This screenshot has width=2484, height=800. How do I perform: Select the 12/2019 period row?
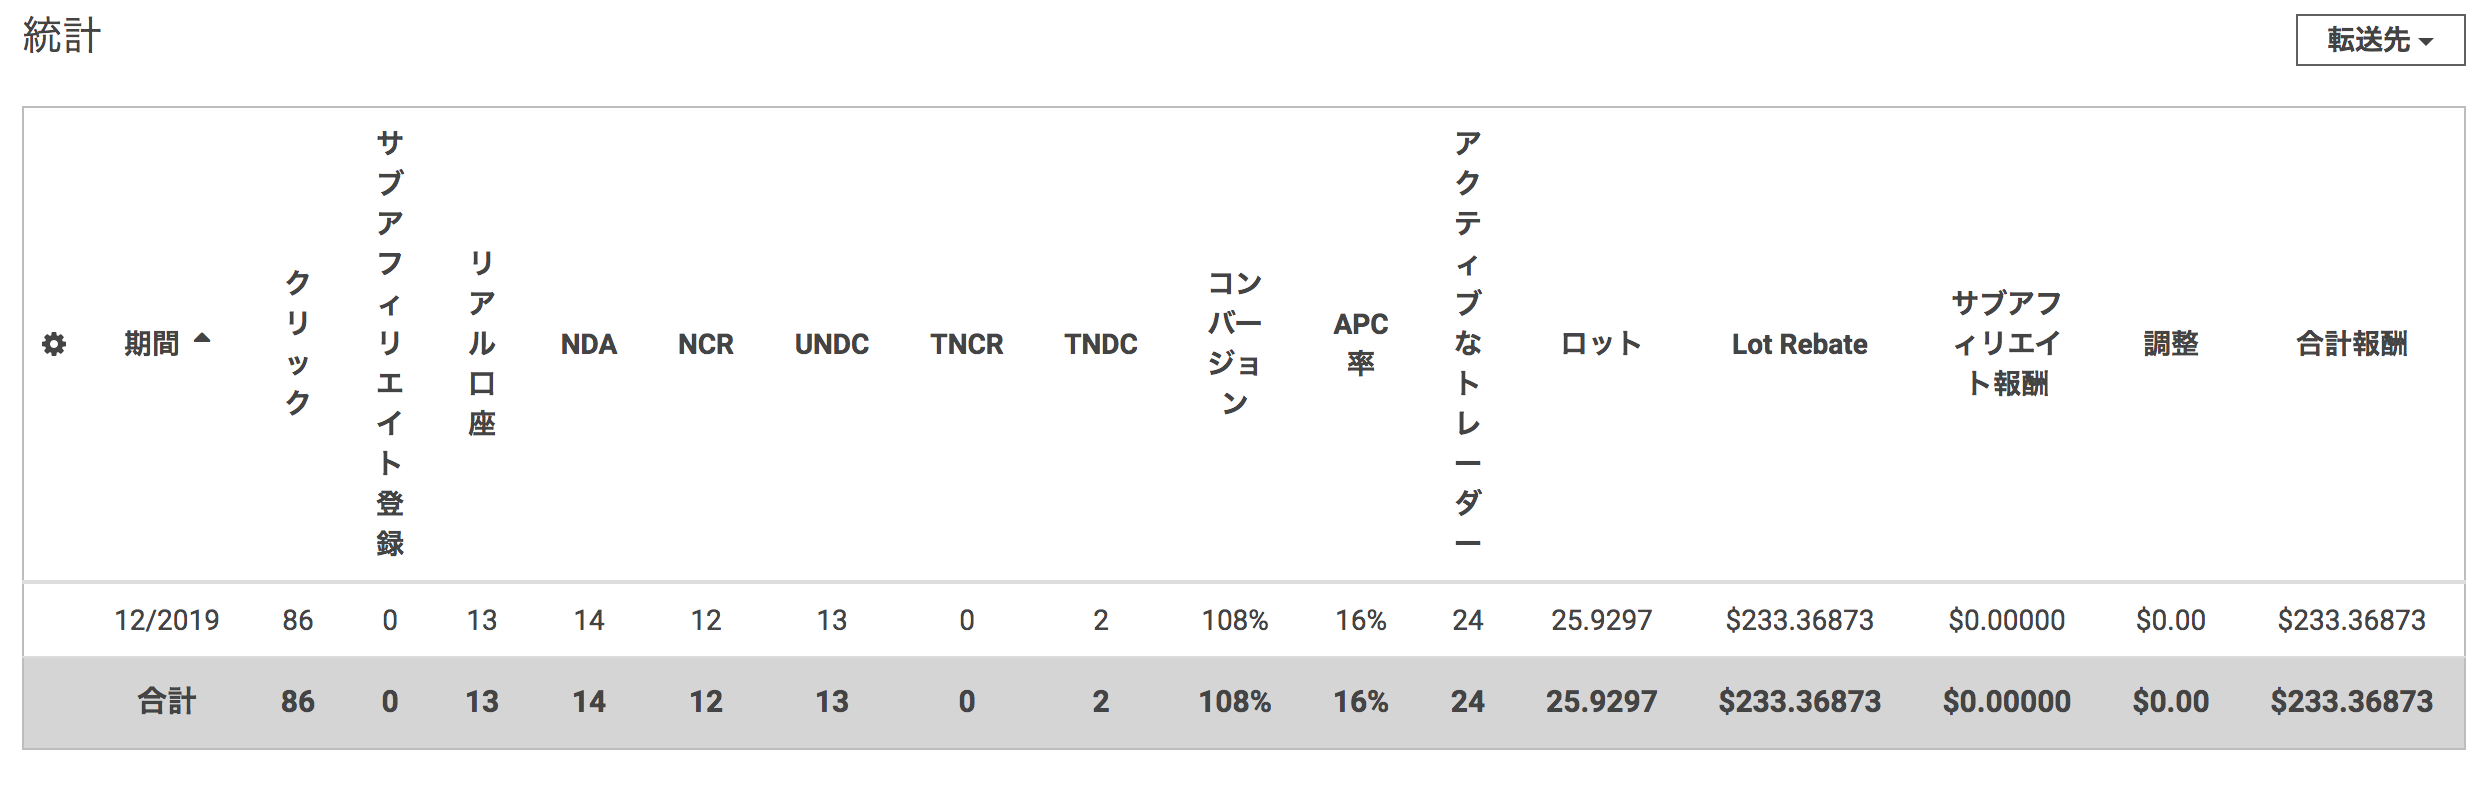167,620
